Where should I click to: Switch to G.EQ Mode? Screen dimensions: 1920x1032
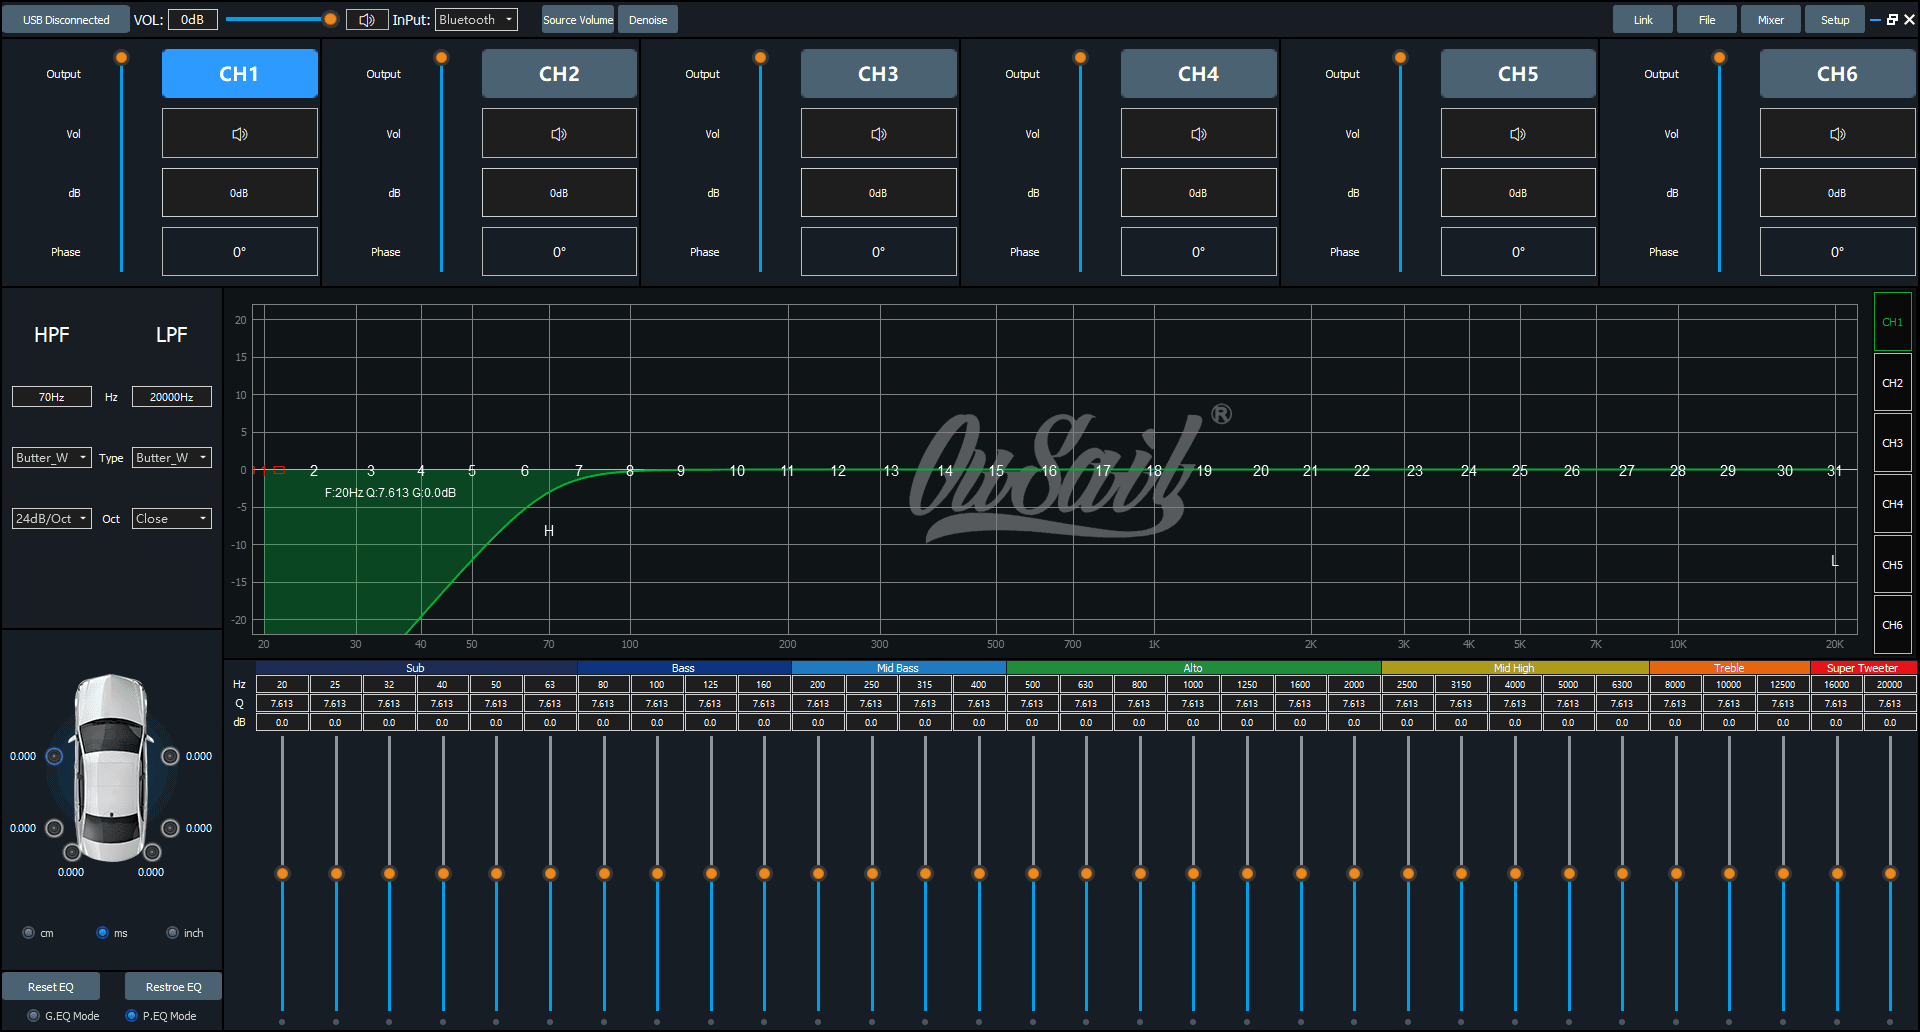34,1016
